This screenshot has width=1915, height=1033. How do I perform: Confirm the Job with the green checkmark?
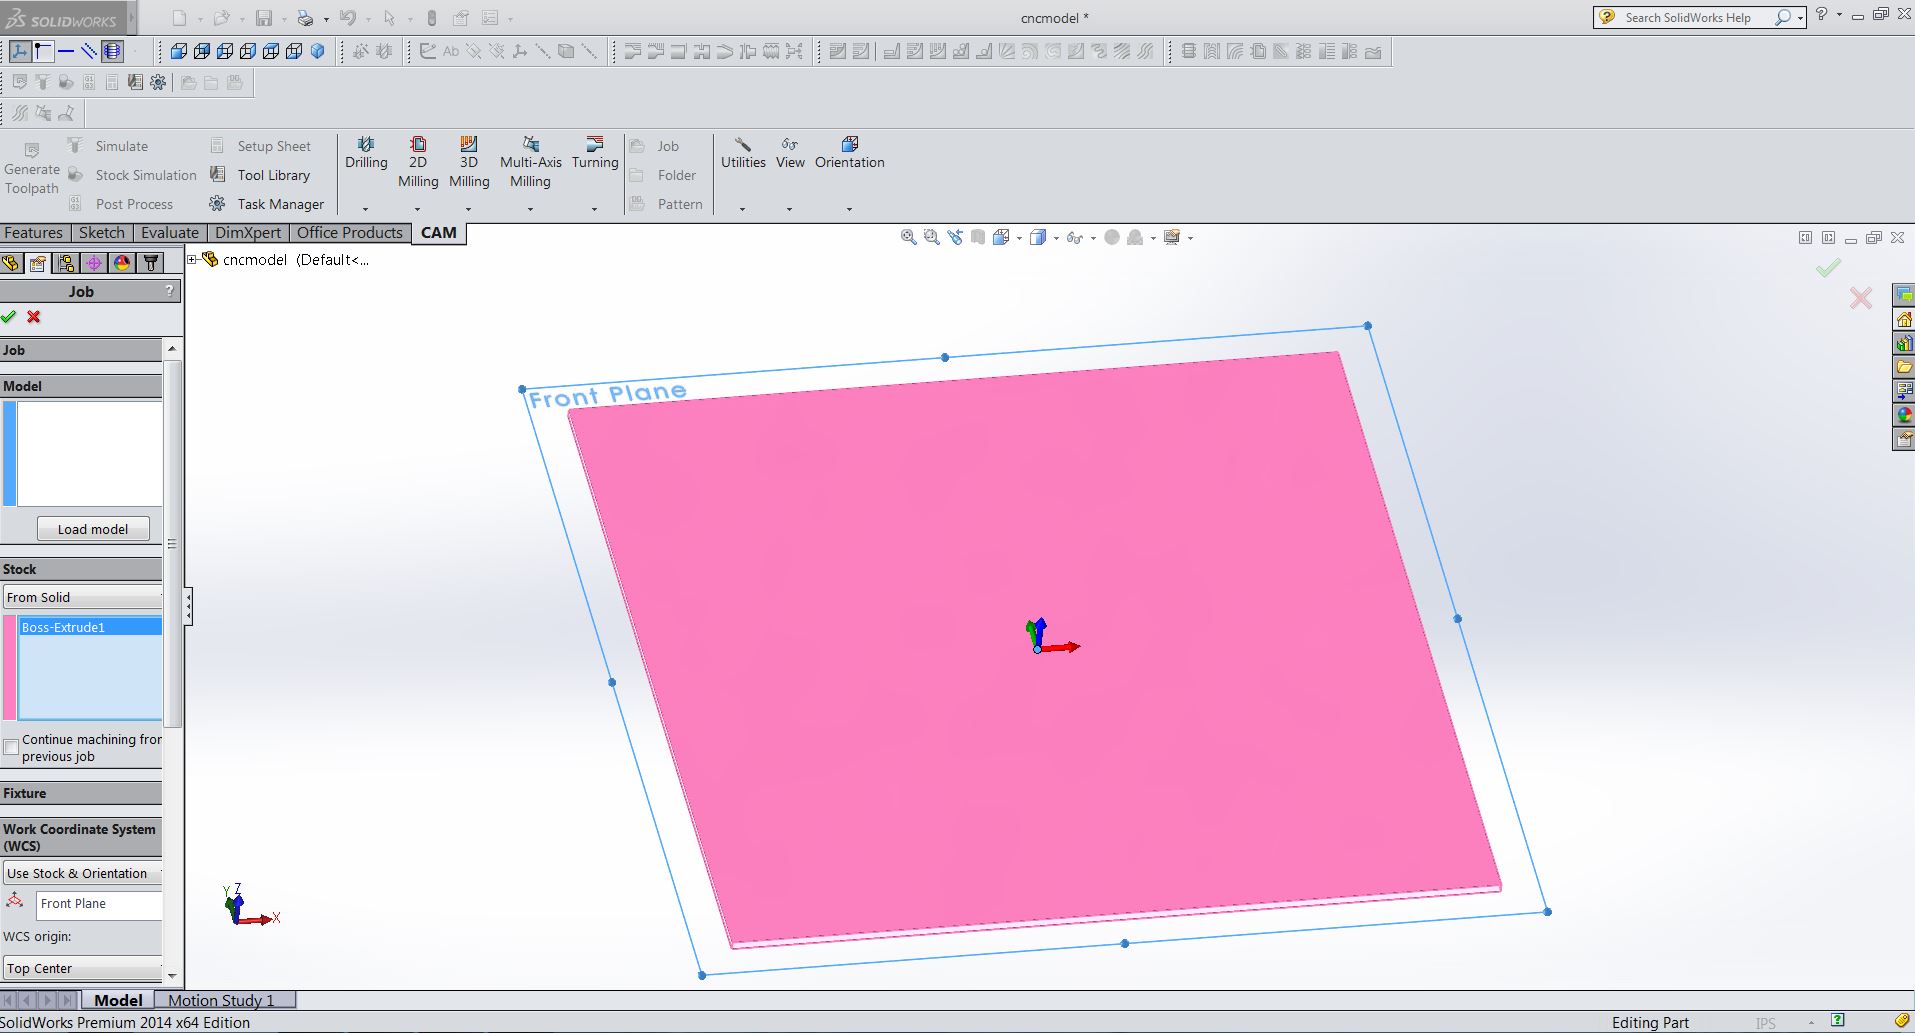pyautogui.click(x=9, y=317)
